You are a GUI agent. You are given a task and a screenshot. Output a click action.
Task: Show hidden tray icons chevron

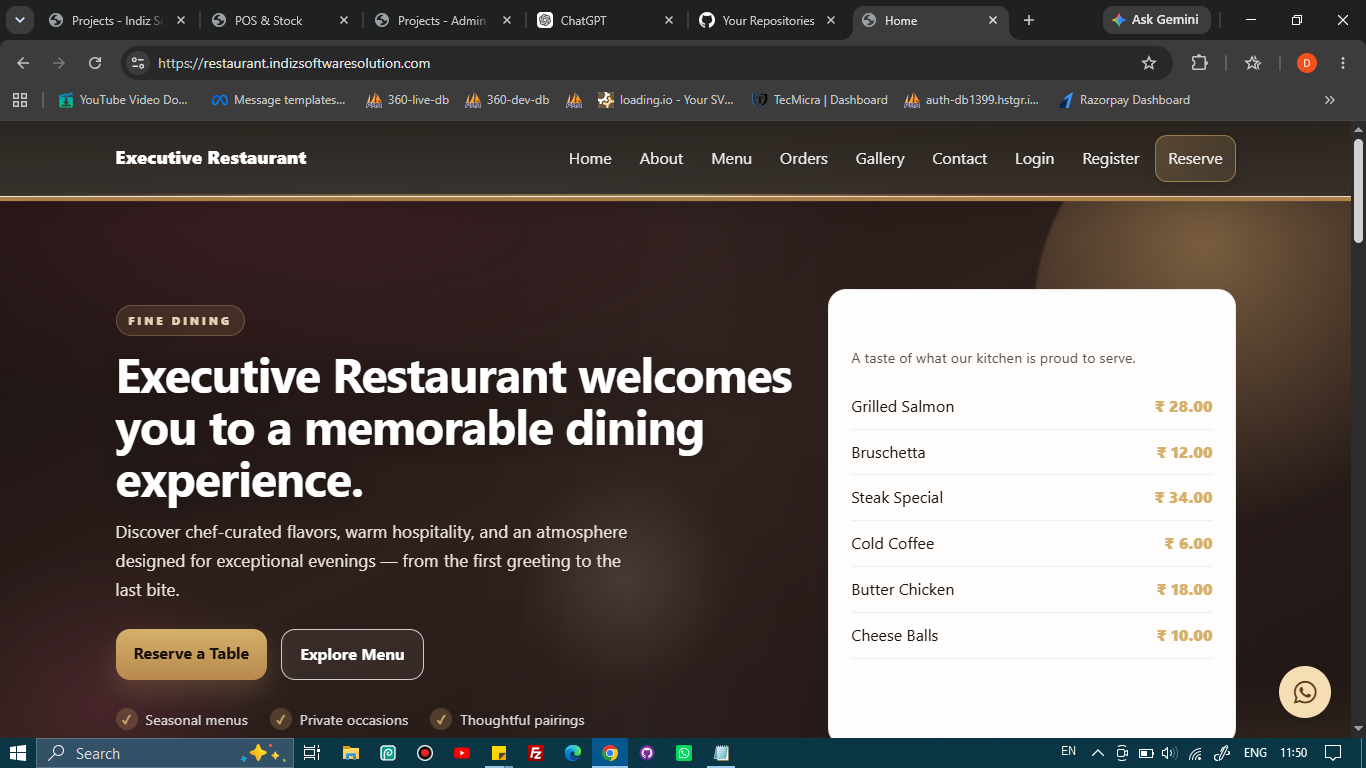tap(1097, 752)
